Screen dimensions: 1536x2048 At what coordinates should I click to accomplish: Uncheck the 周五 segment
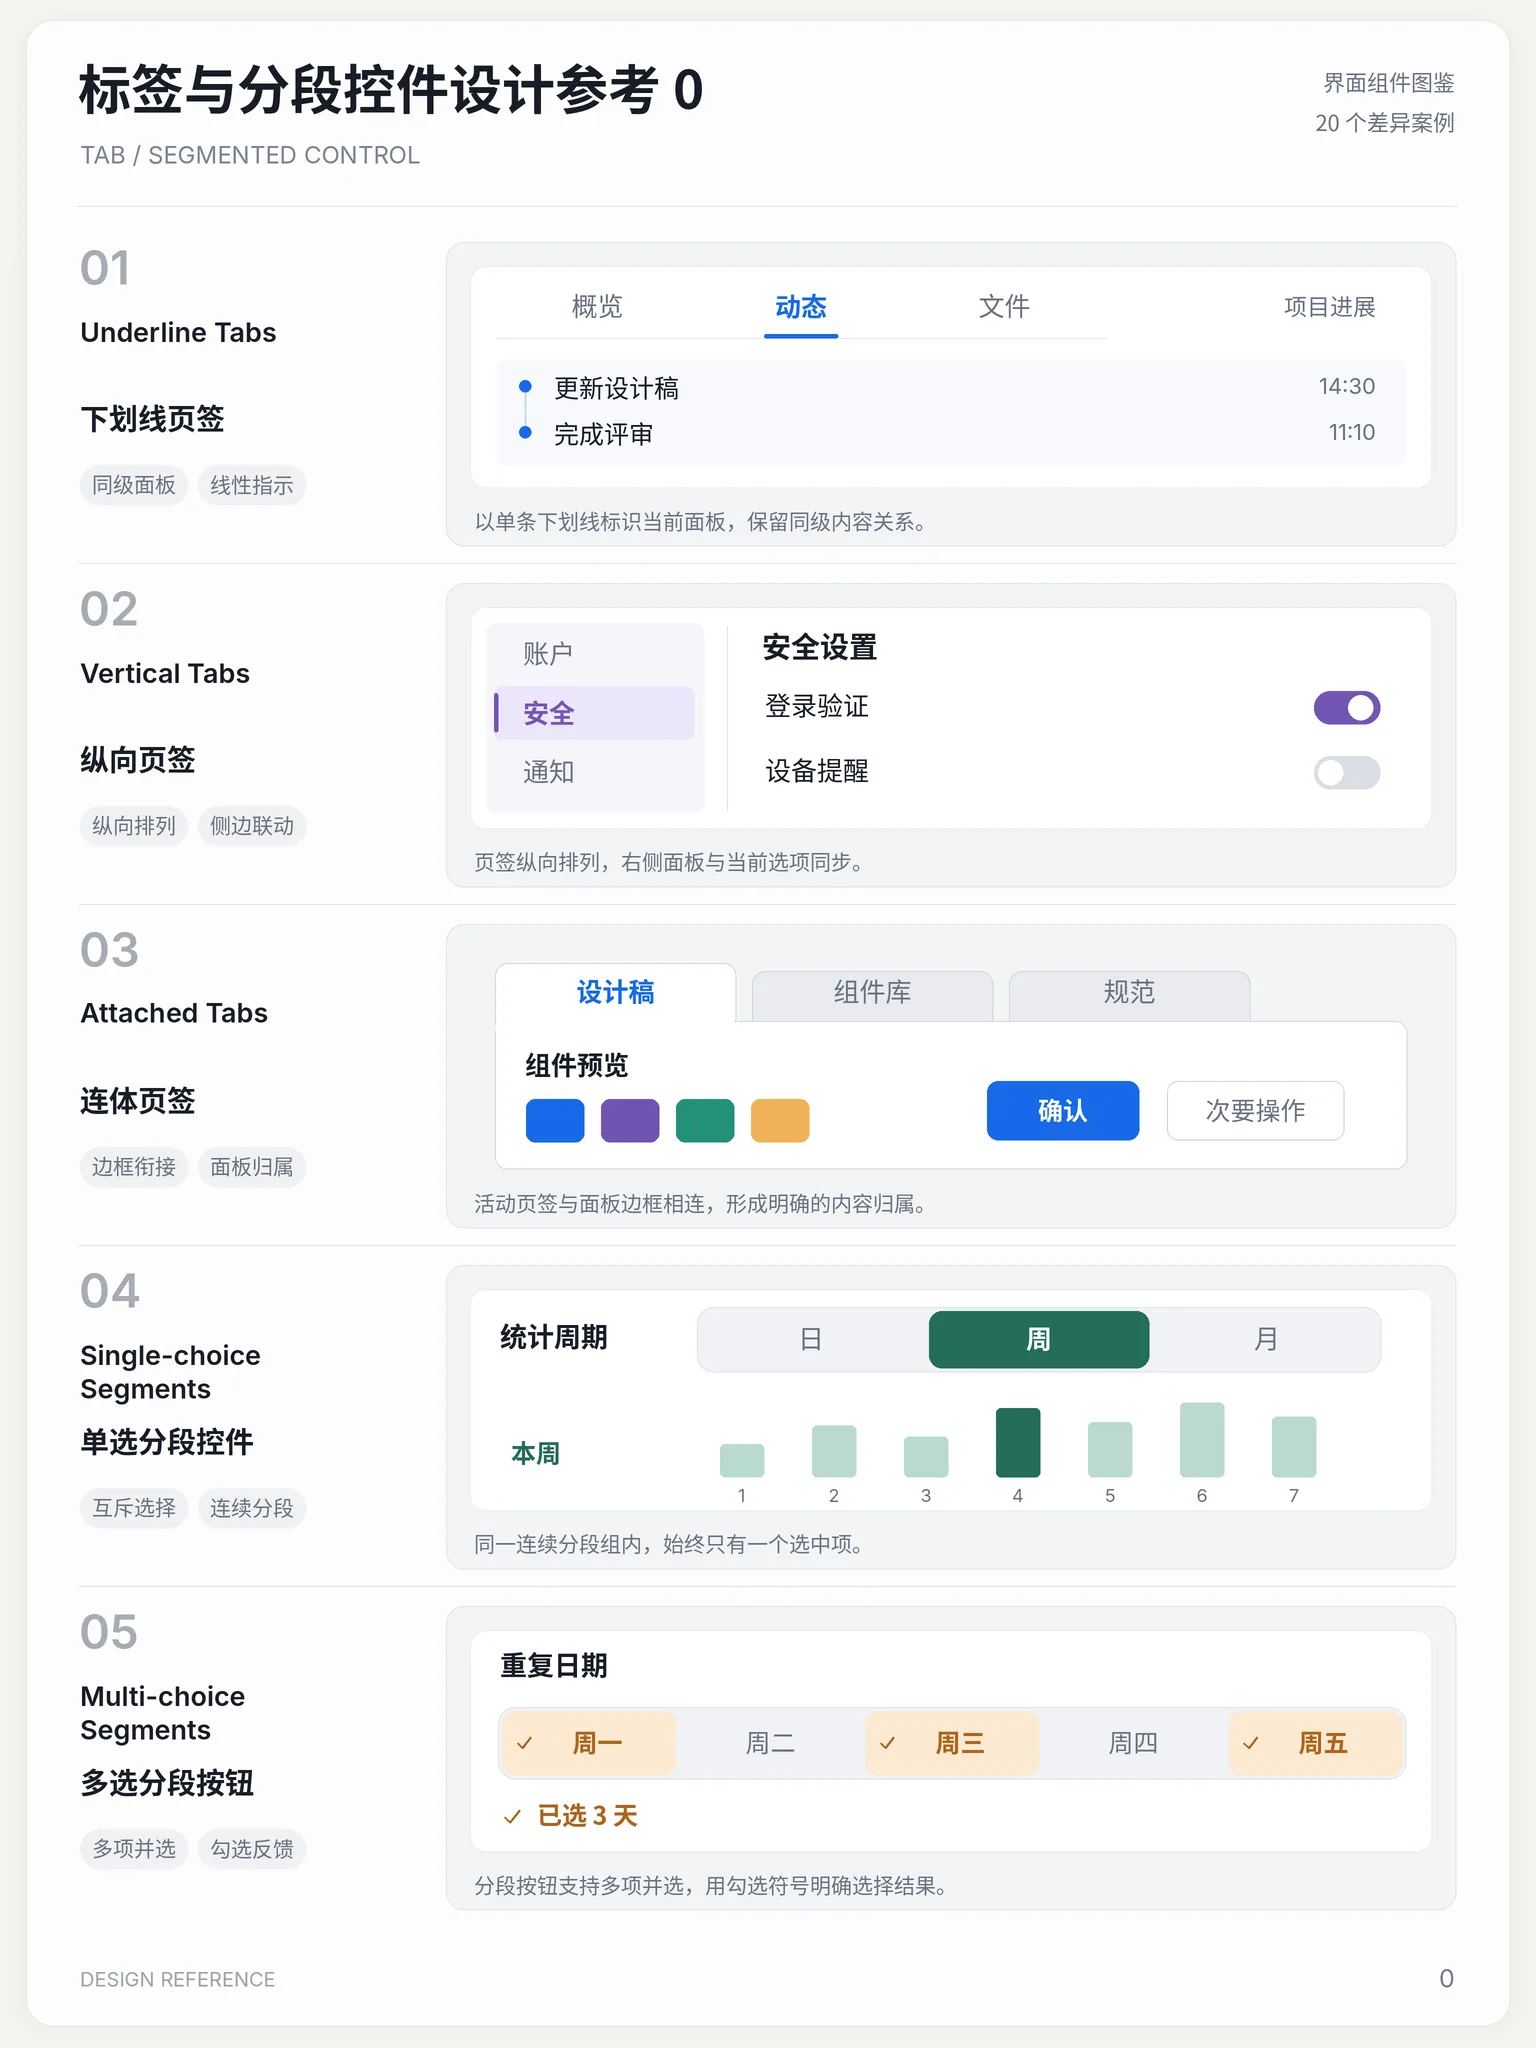[1315, 1744]
